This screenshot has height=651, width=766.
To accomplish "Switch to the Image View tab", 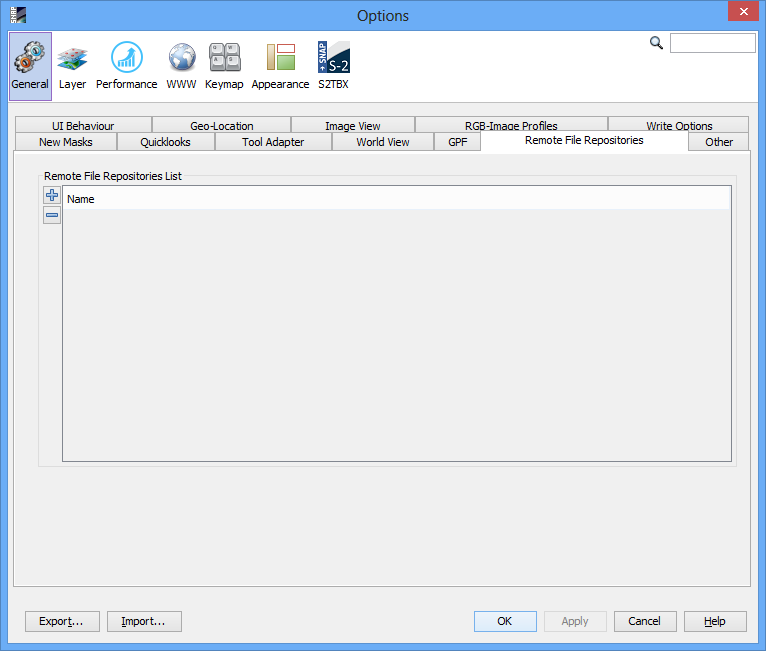I will coord(353,125).
